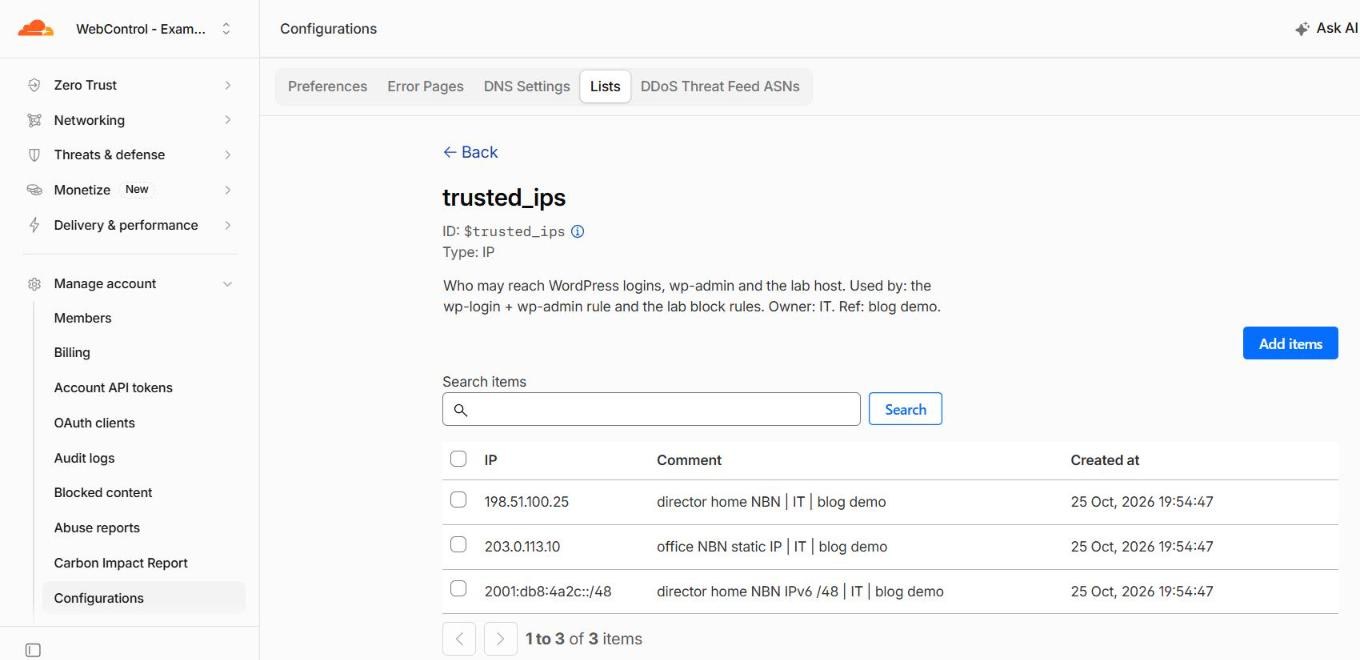Check the box for 198.51.100.25
Viewport: 1360px width, 660px height.
tap(458, 500)
